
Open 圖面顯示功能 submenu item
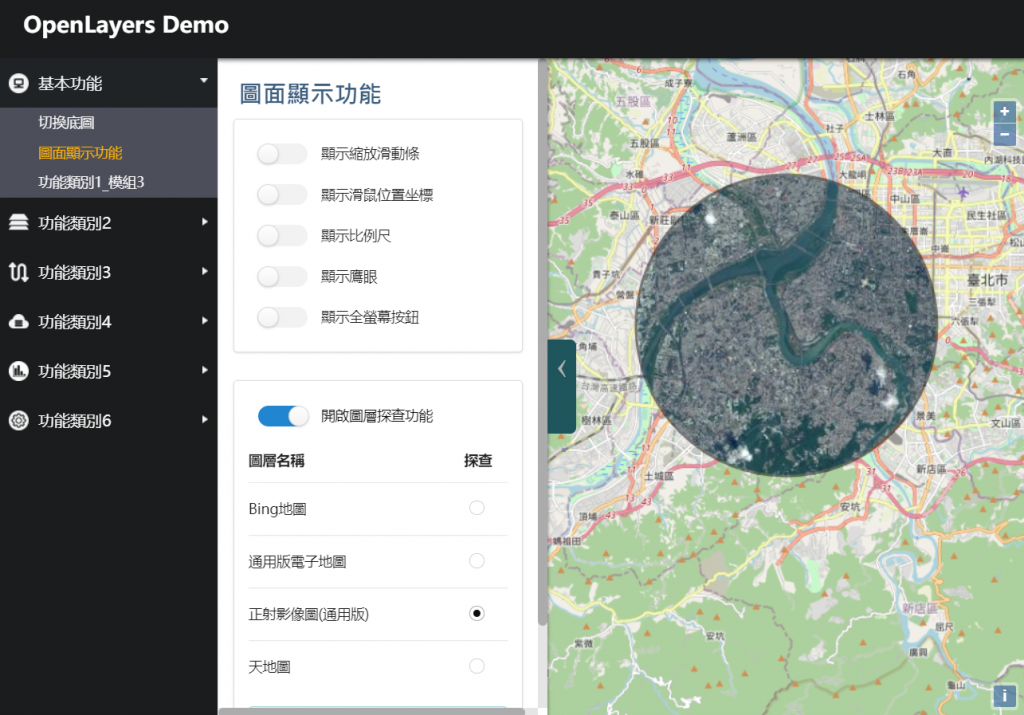[x=80, y=153]
